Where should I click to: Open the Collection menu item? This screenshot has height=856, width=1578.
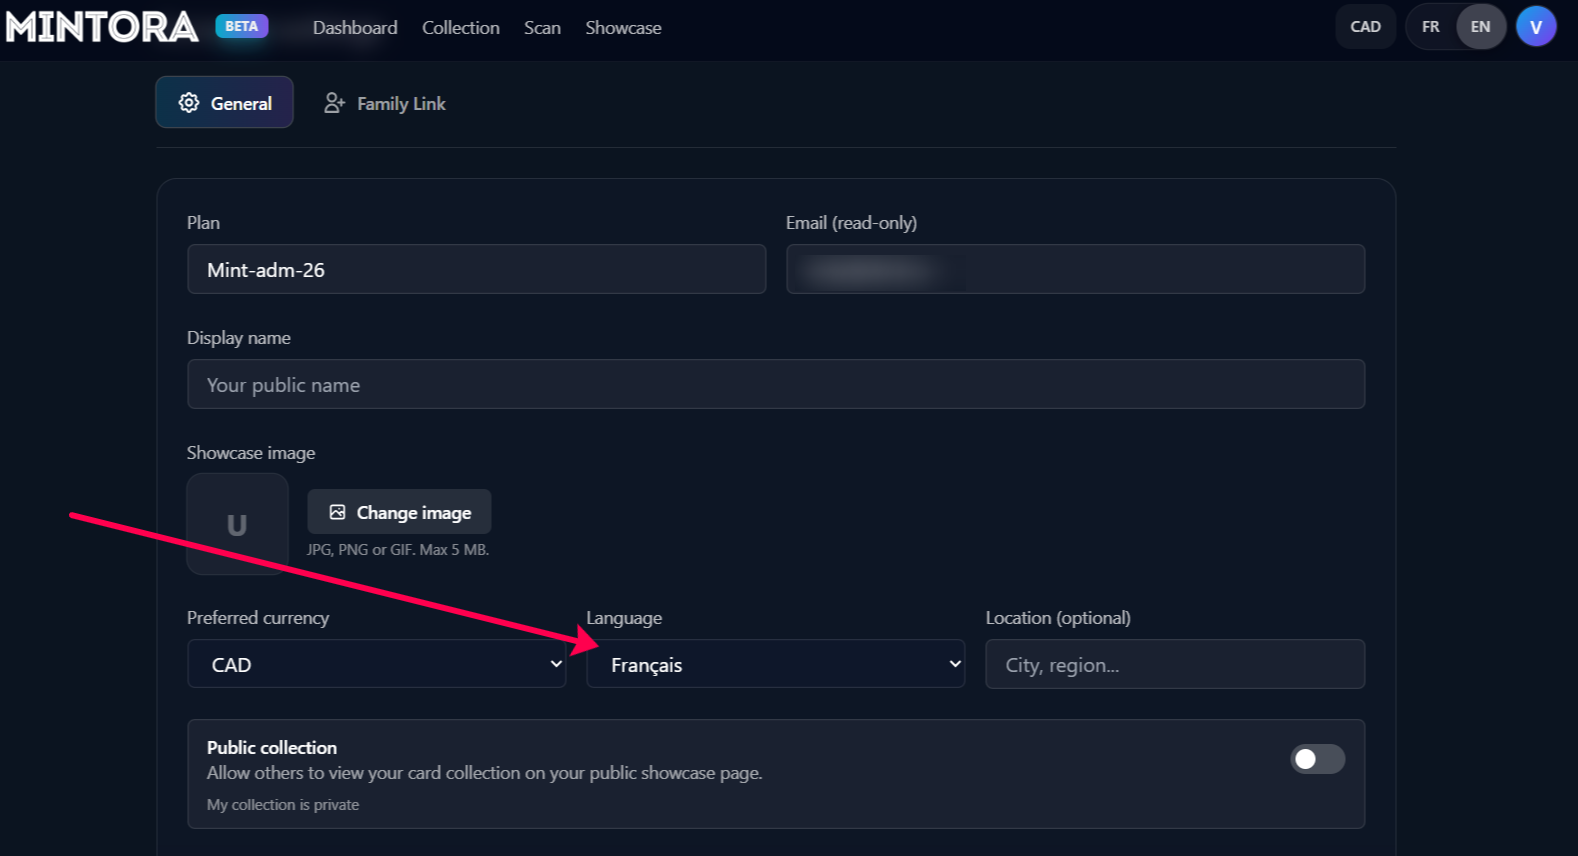460,28
